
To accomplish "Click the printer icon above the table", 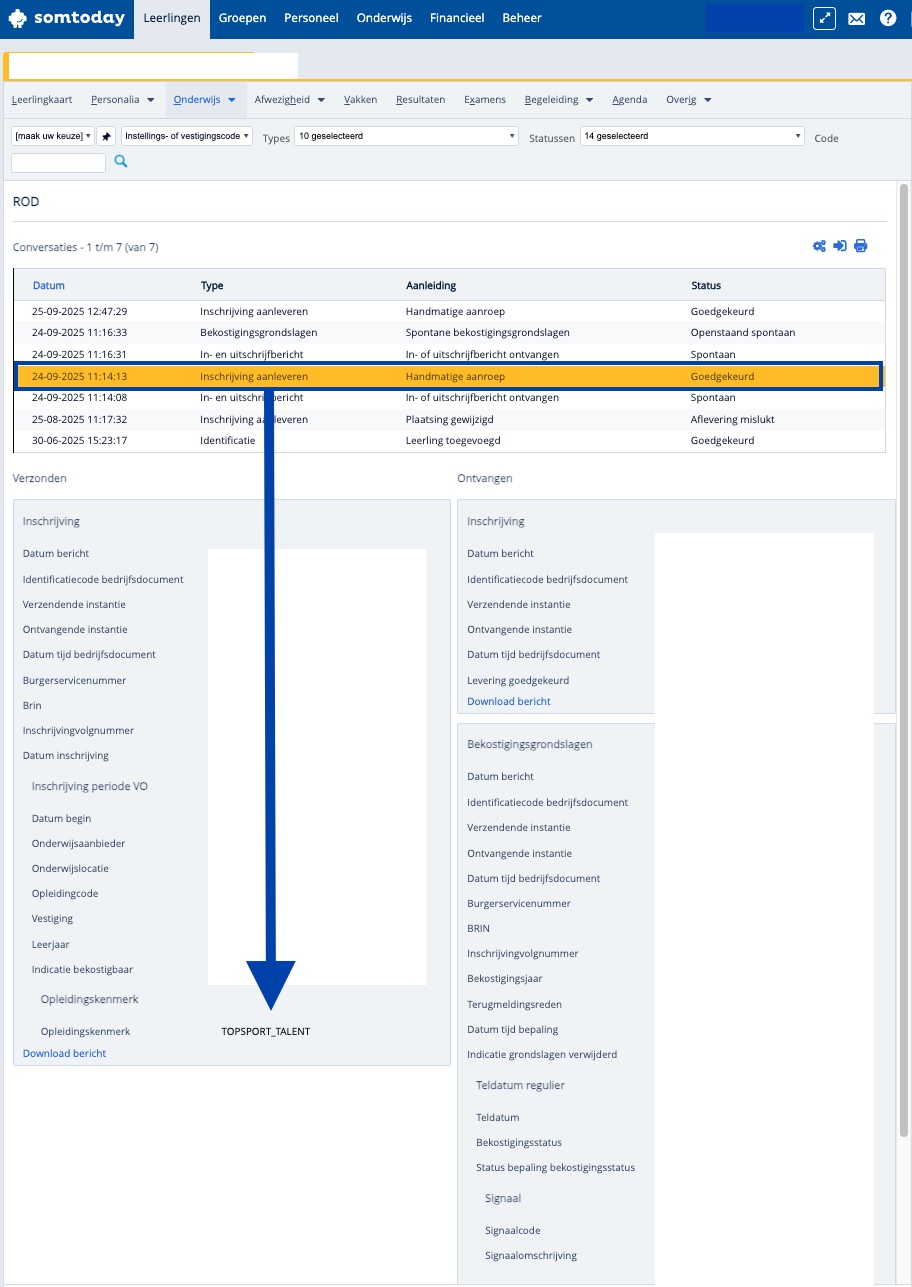I will tap(860, 246).
